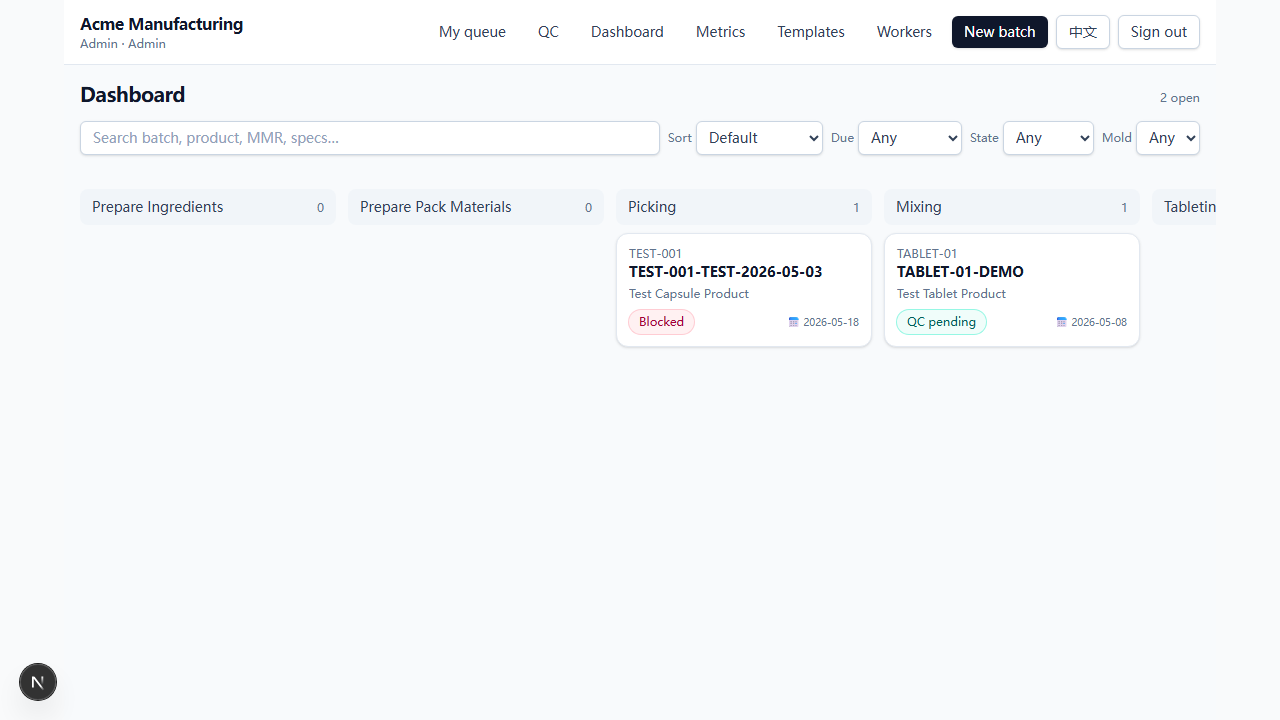This screenshot has width=1280, height=720.
Task: Click the Dashboard page heading
Action: [x=132, y=95]
